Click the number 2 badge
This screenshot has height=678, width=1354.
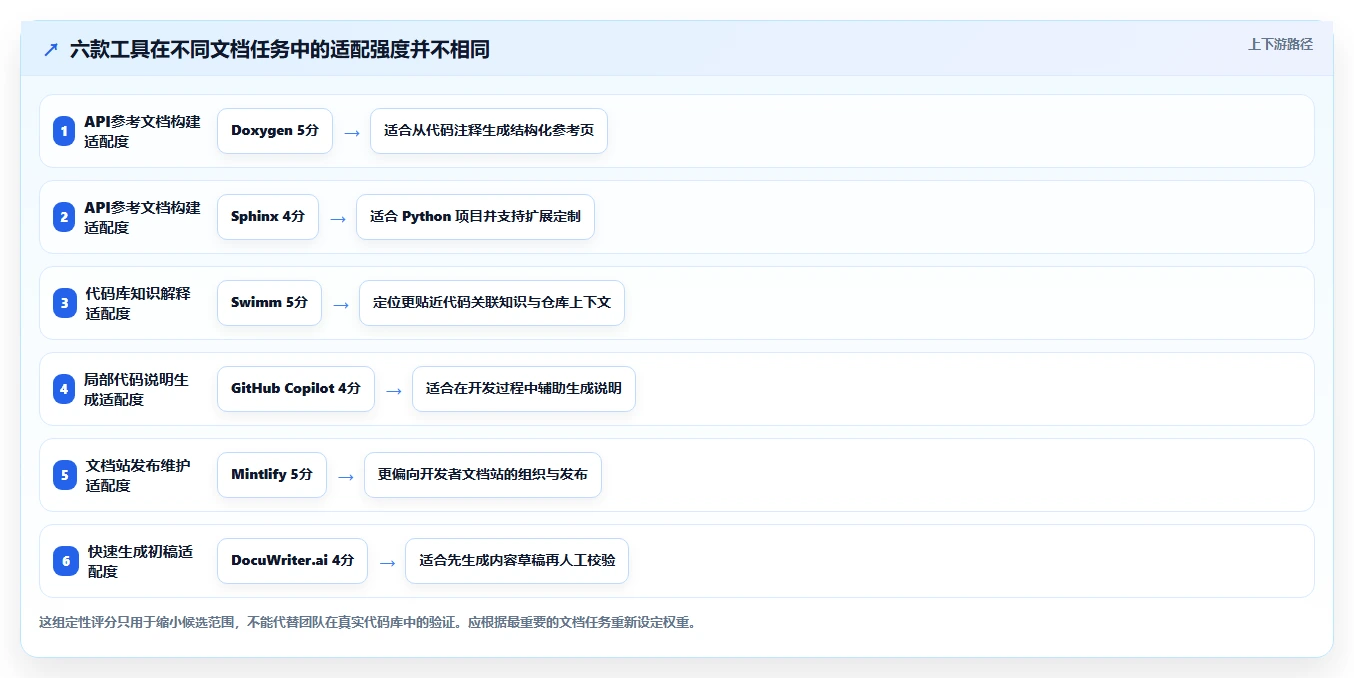(x=64, y=217)
